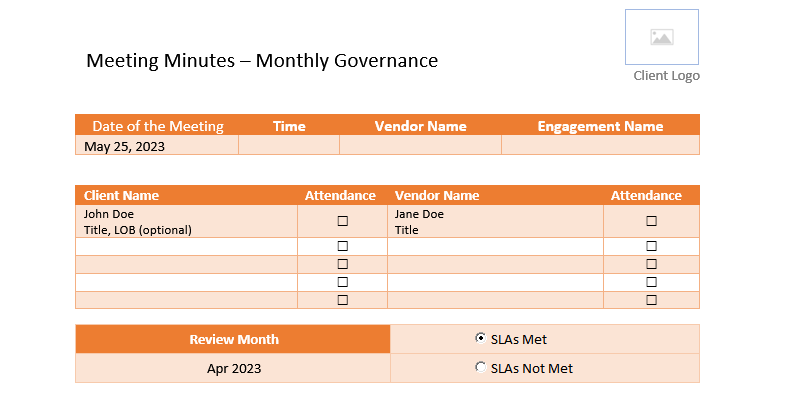Click the Review Month header cell
Viewport: 786px width, 397px height.
click(x=233, y=339)
